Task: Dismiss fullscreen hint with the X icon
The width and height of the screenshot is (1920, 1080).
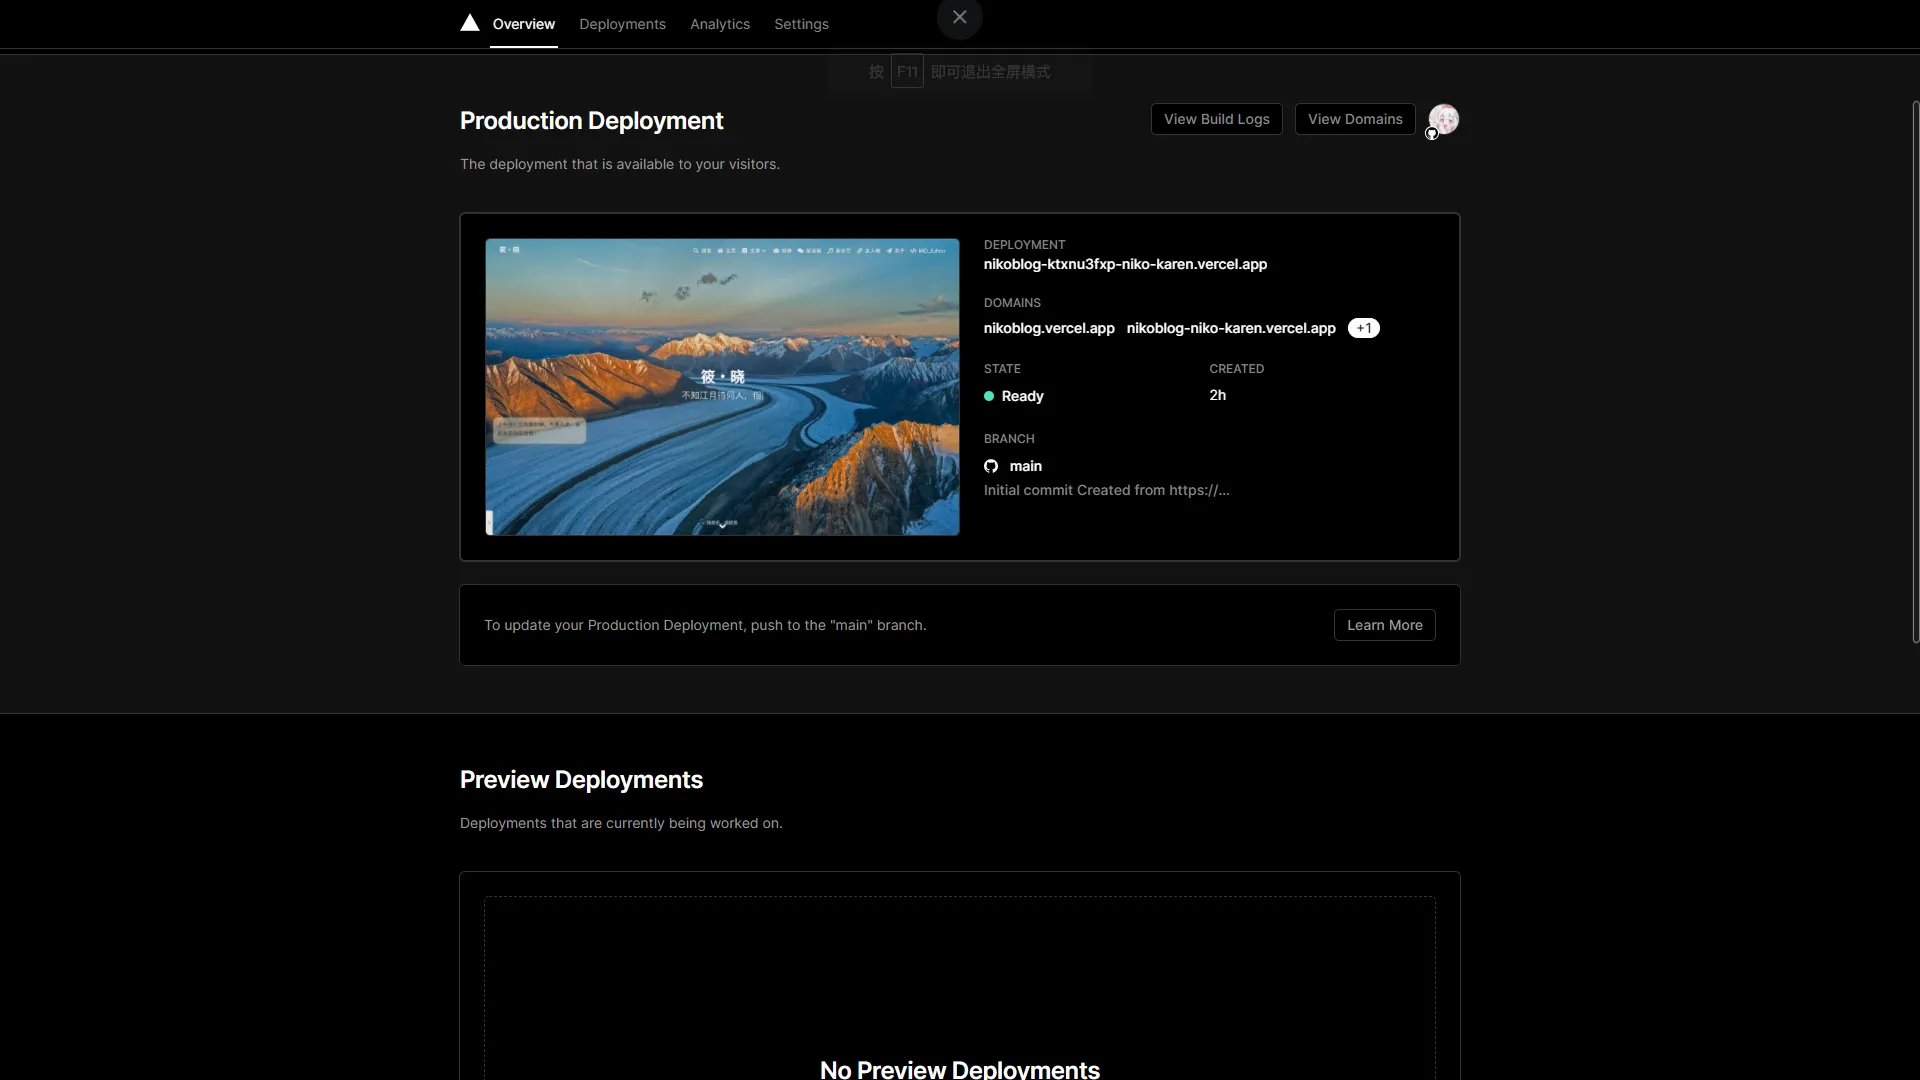Action: [959, 17]
